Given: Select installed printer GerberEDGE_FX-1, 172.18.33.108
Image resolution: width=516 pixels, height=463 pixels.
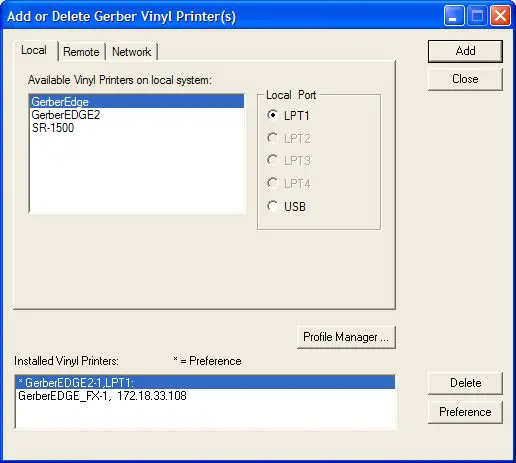Looking at the screenshot, I should pos(205,396).
